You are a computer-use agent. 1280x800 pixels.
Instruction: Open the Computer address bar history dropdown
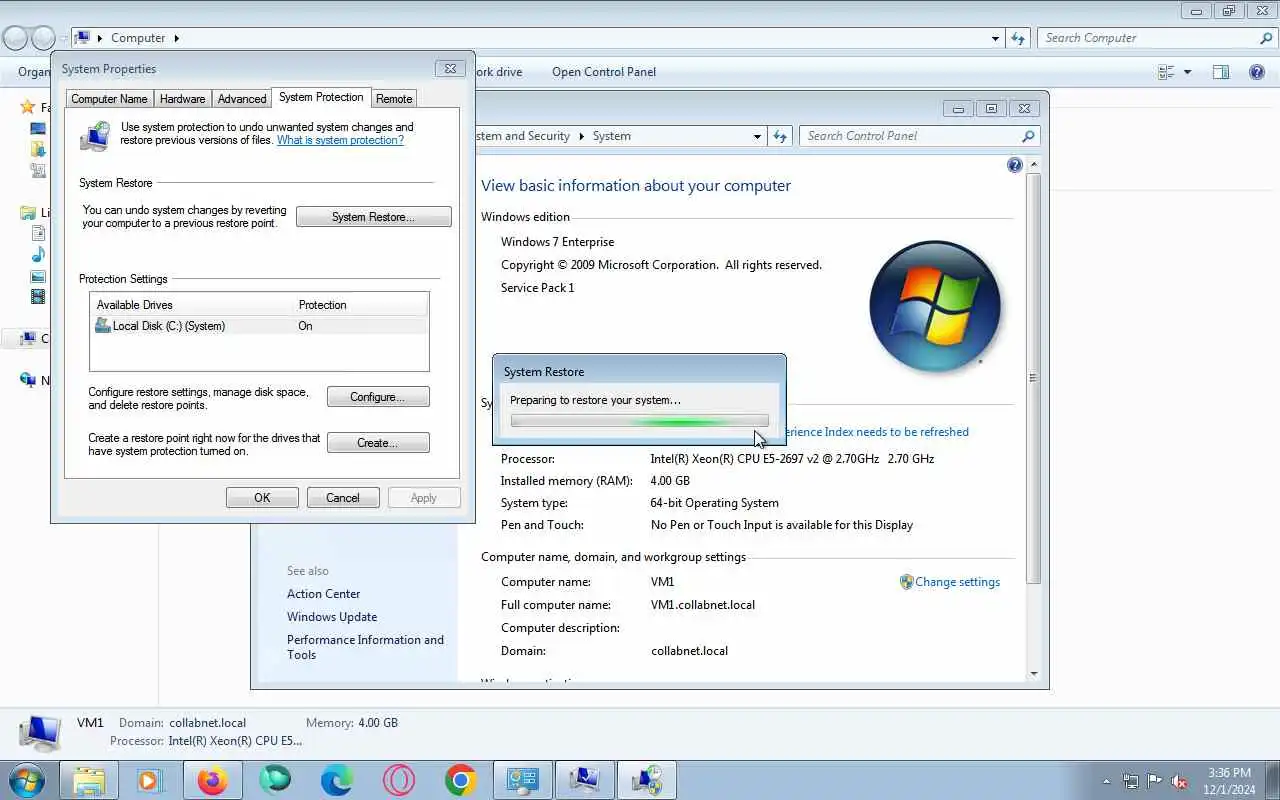pyautogui.click(x=995, y=38)
